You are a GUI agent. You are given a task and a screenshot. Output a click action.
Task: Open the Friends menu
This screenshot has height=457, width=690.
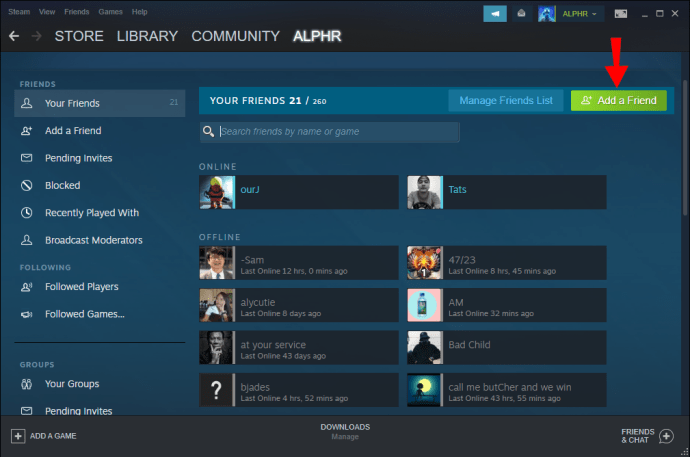point(77,12)
